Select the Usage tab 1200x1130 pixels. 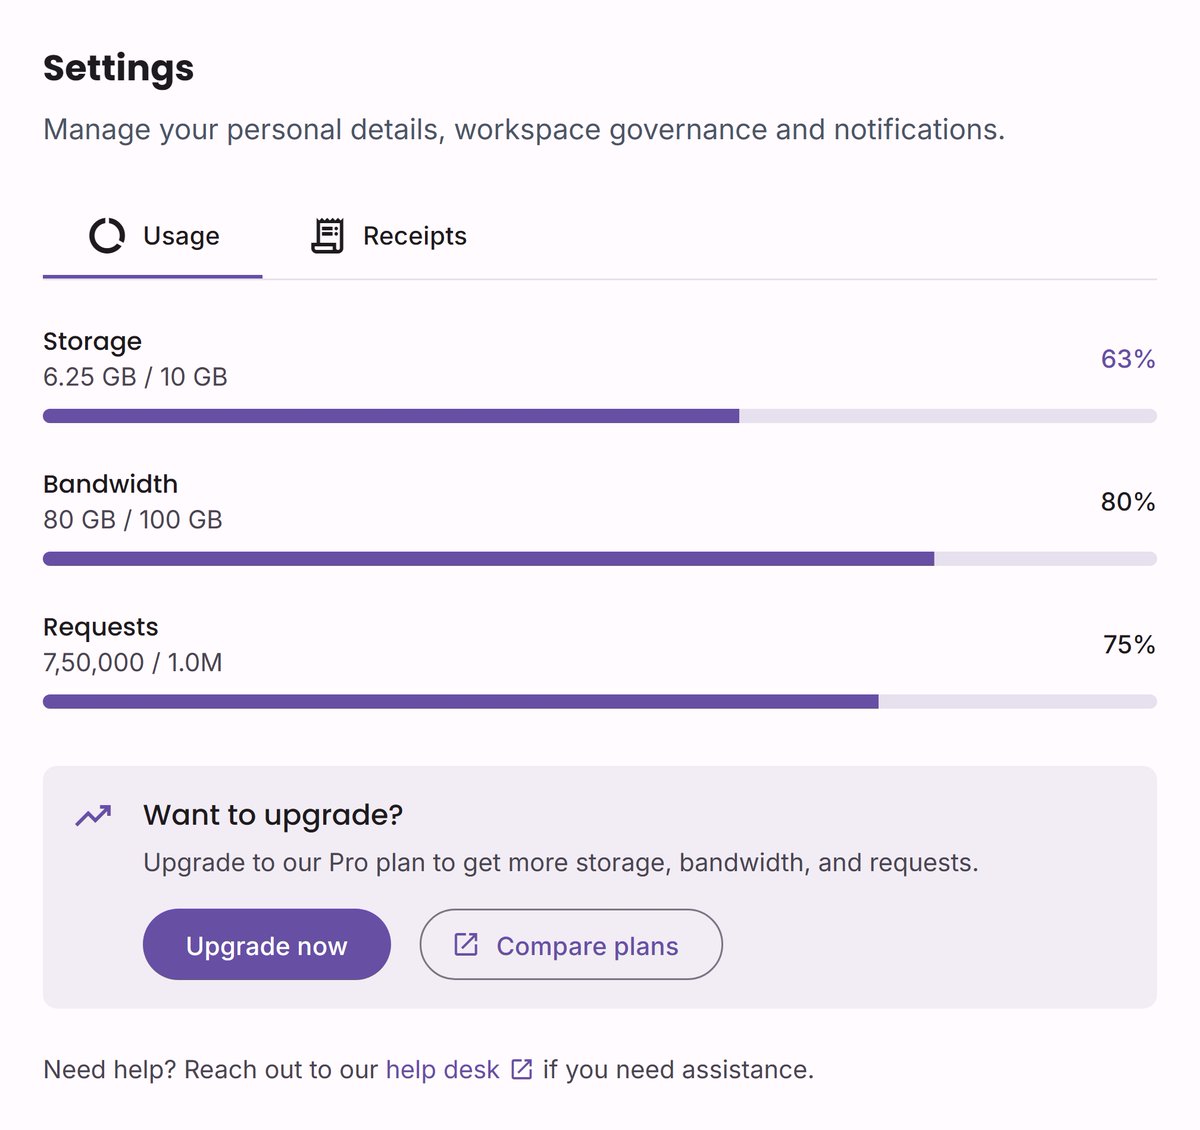click(x=152, y=236)
